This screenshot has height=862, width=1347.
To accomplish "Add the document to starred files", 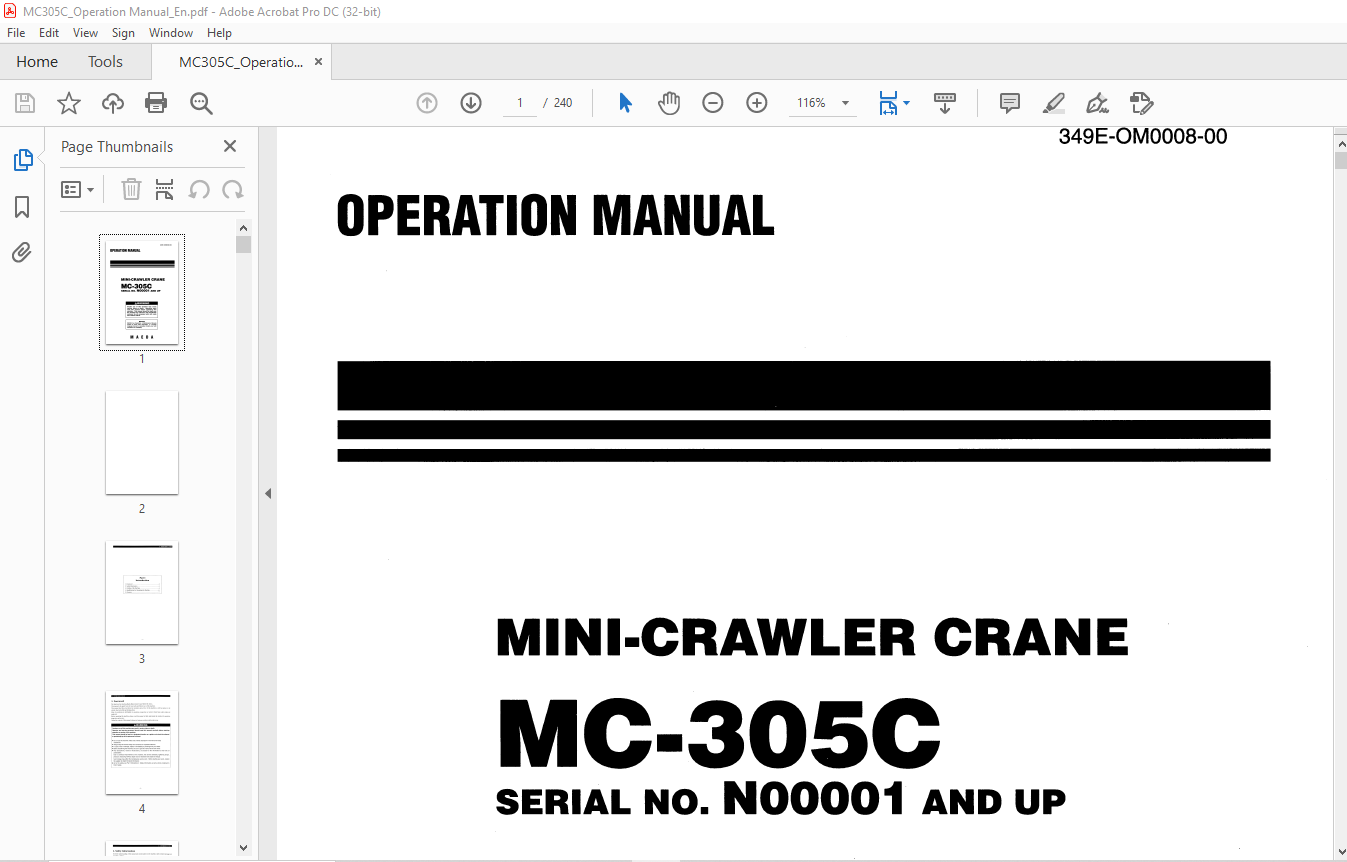I will coord(69,103).
